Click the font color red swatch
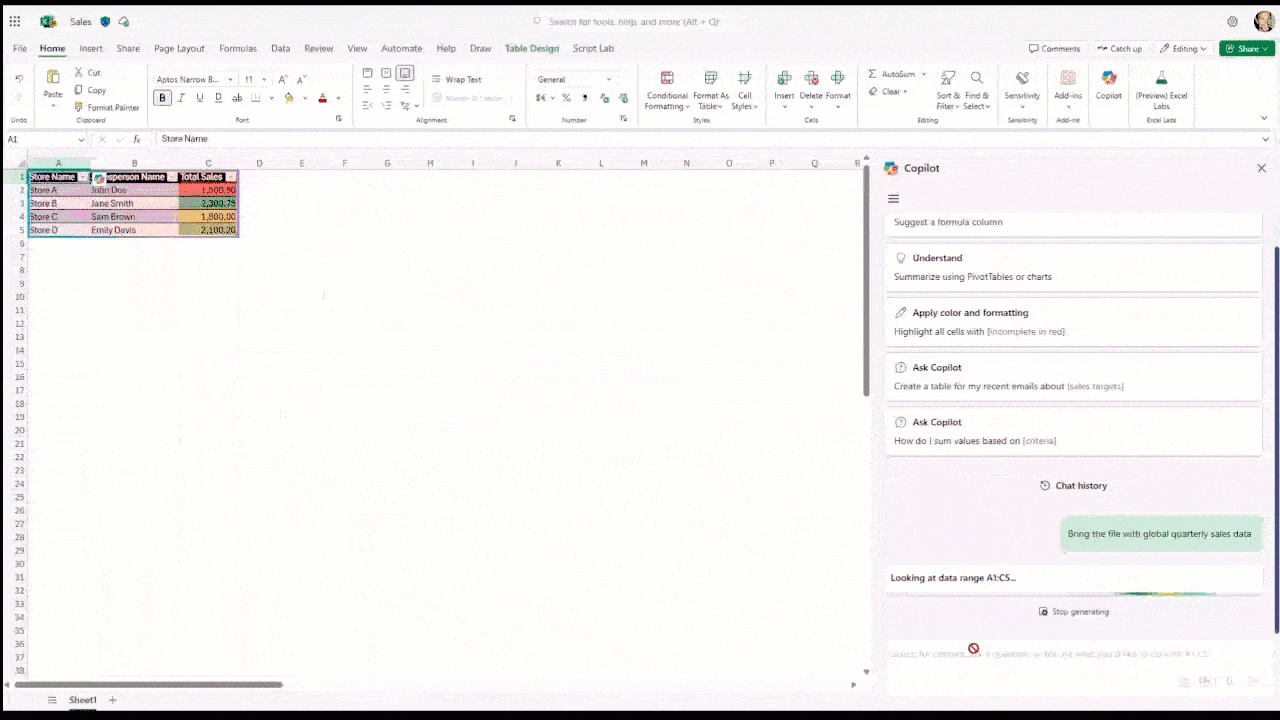This screenshot has height=720, width=1280. (x=322, y=98)
